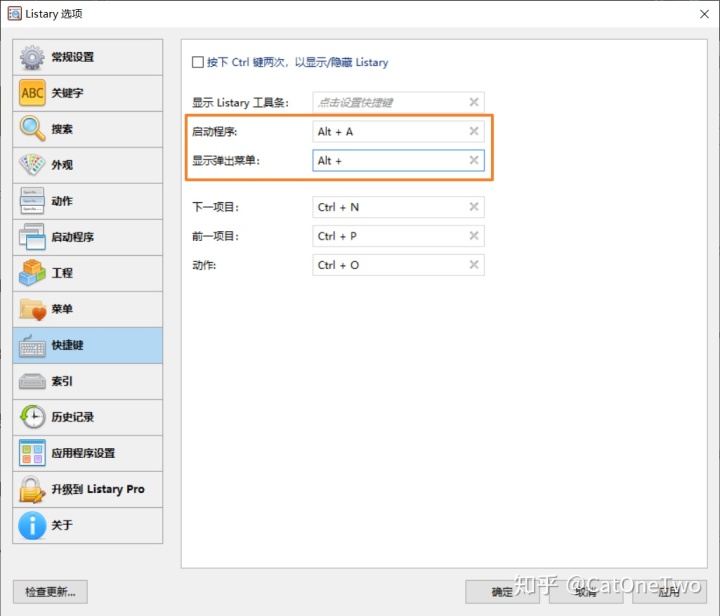Select the 快捷键 keyboard icon
This screenshot has height=616, width=720.
coord(32,346)
